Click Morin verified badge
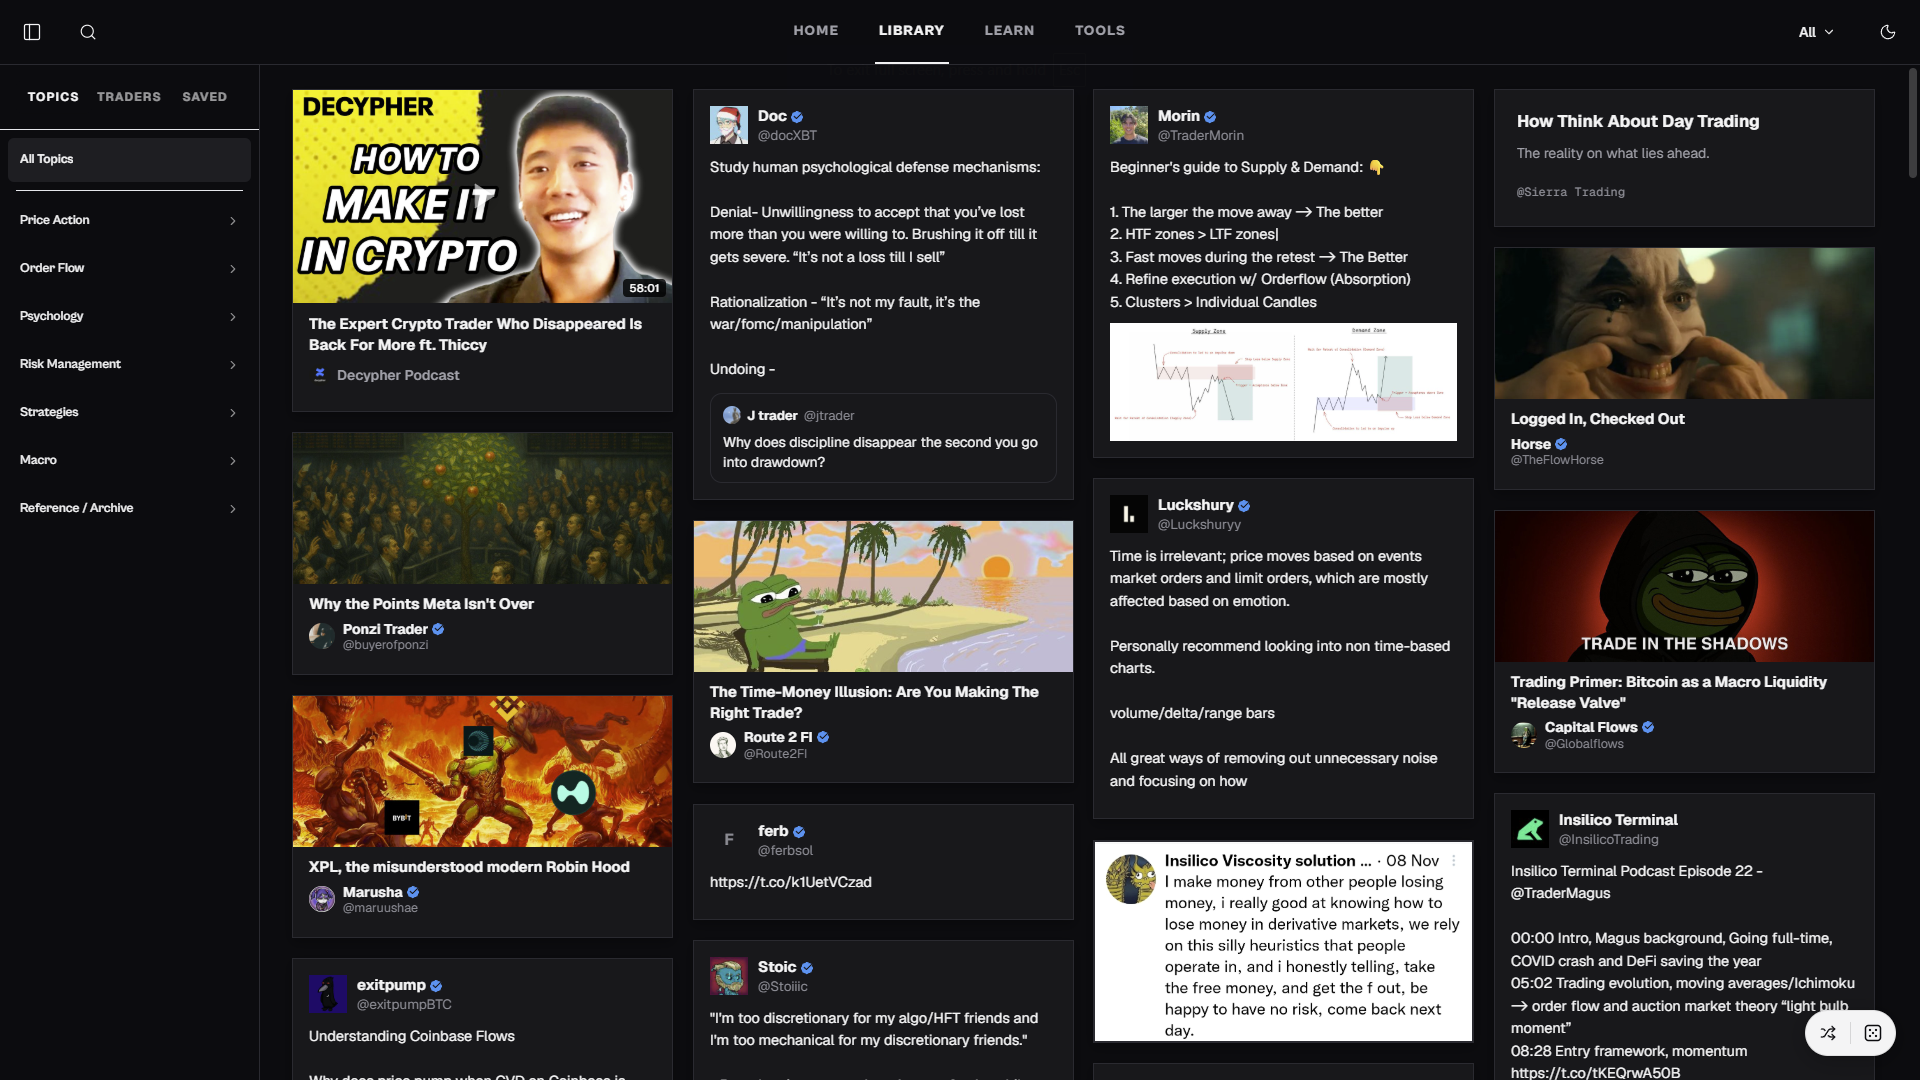Image resolution: width=1920 pixels, height=1080 pixels. (1210, 117)
